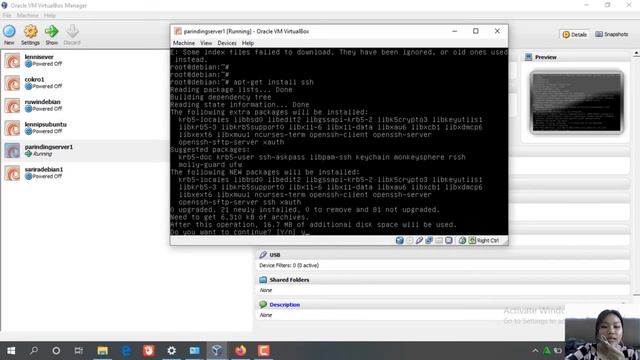Image resolution: width=640 pixels, height=360 pixels.
Task: Open the Help menu in VM window
Action: pyautogui.click(x=248, y=43)
